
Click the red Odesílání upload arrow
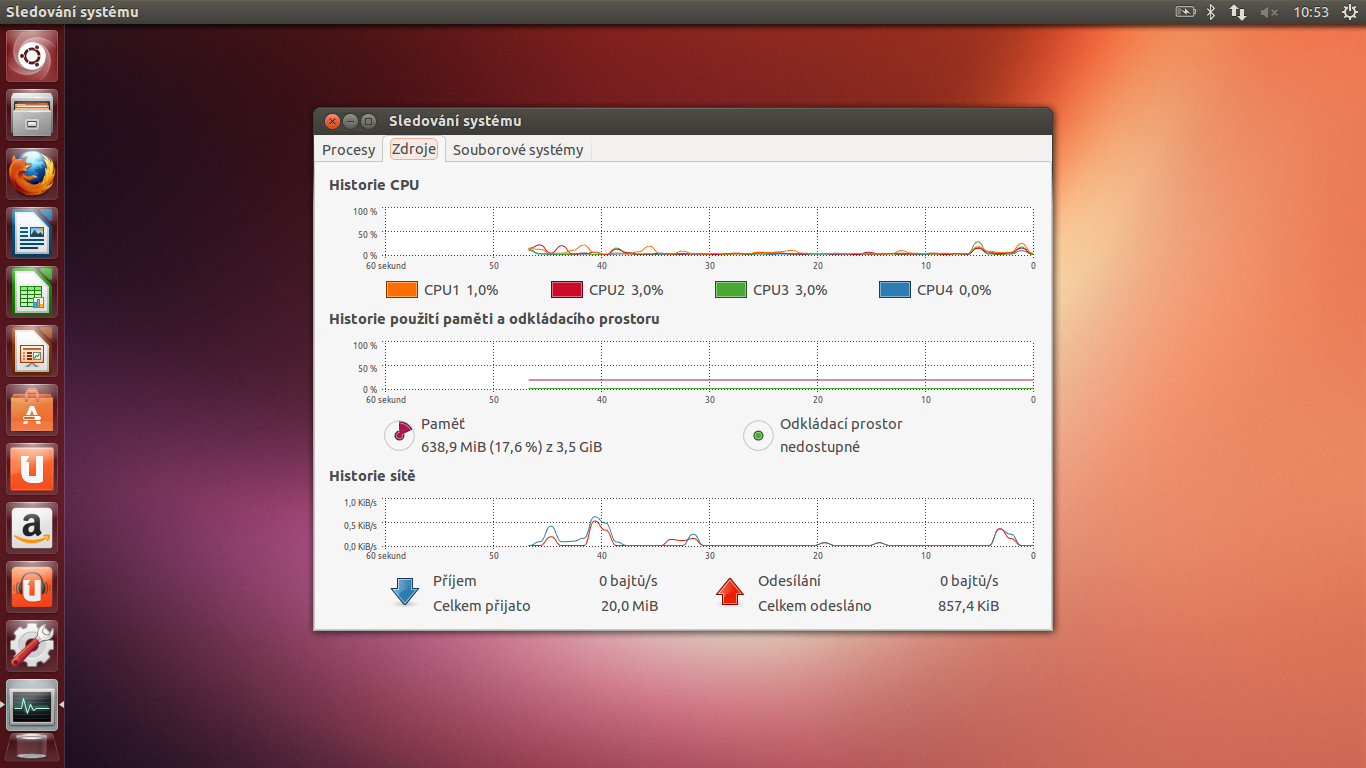pyautogui.click(x=729, y=592)
